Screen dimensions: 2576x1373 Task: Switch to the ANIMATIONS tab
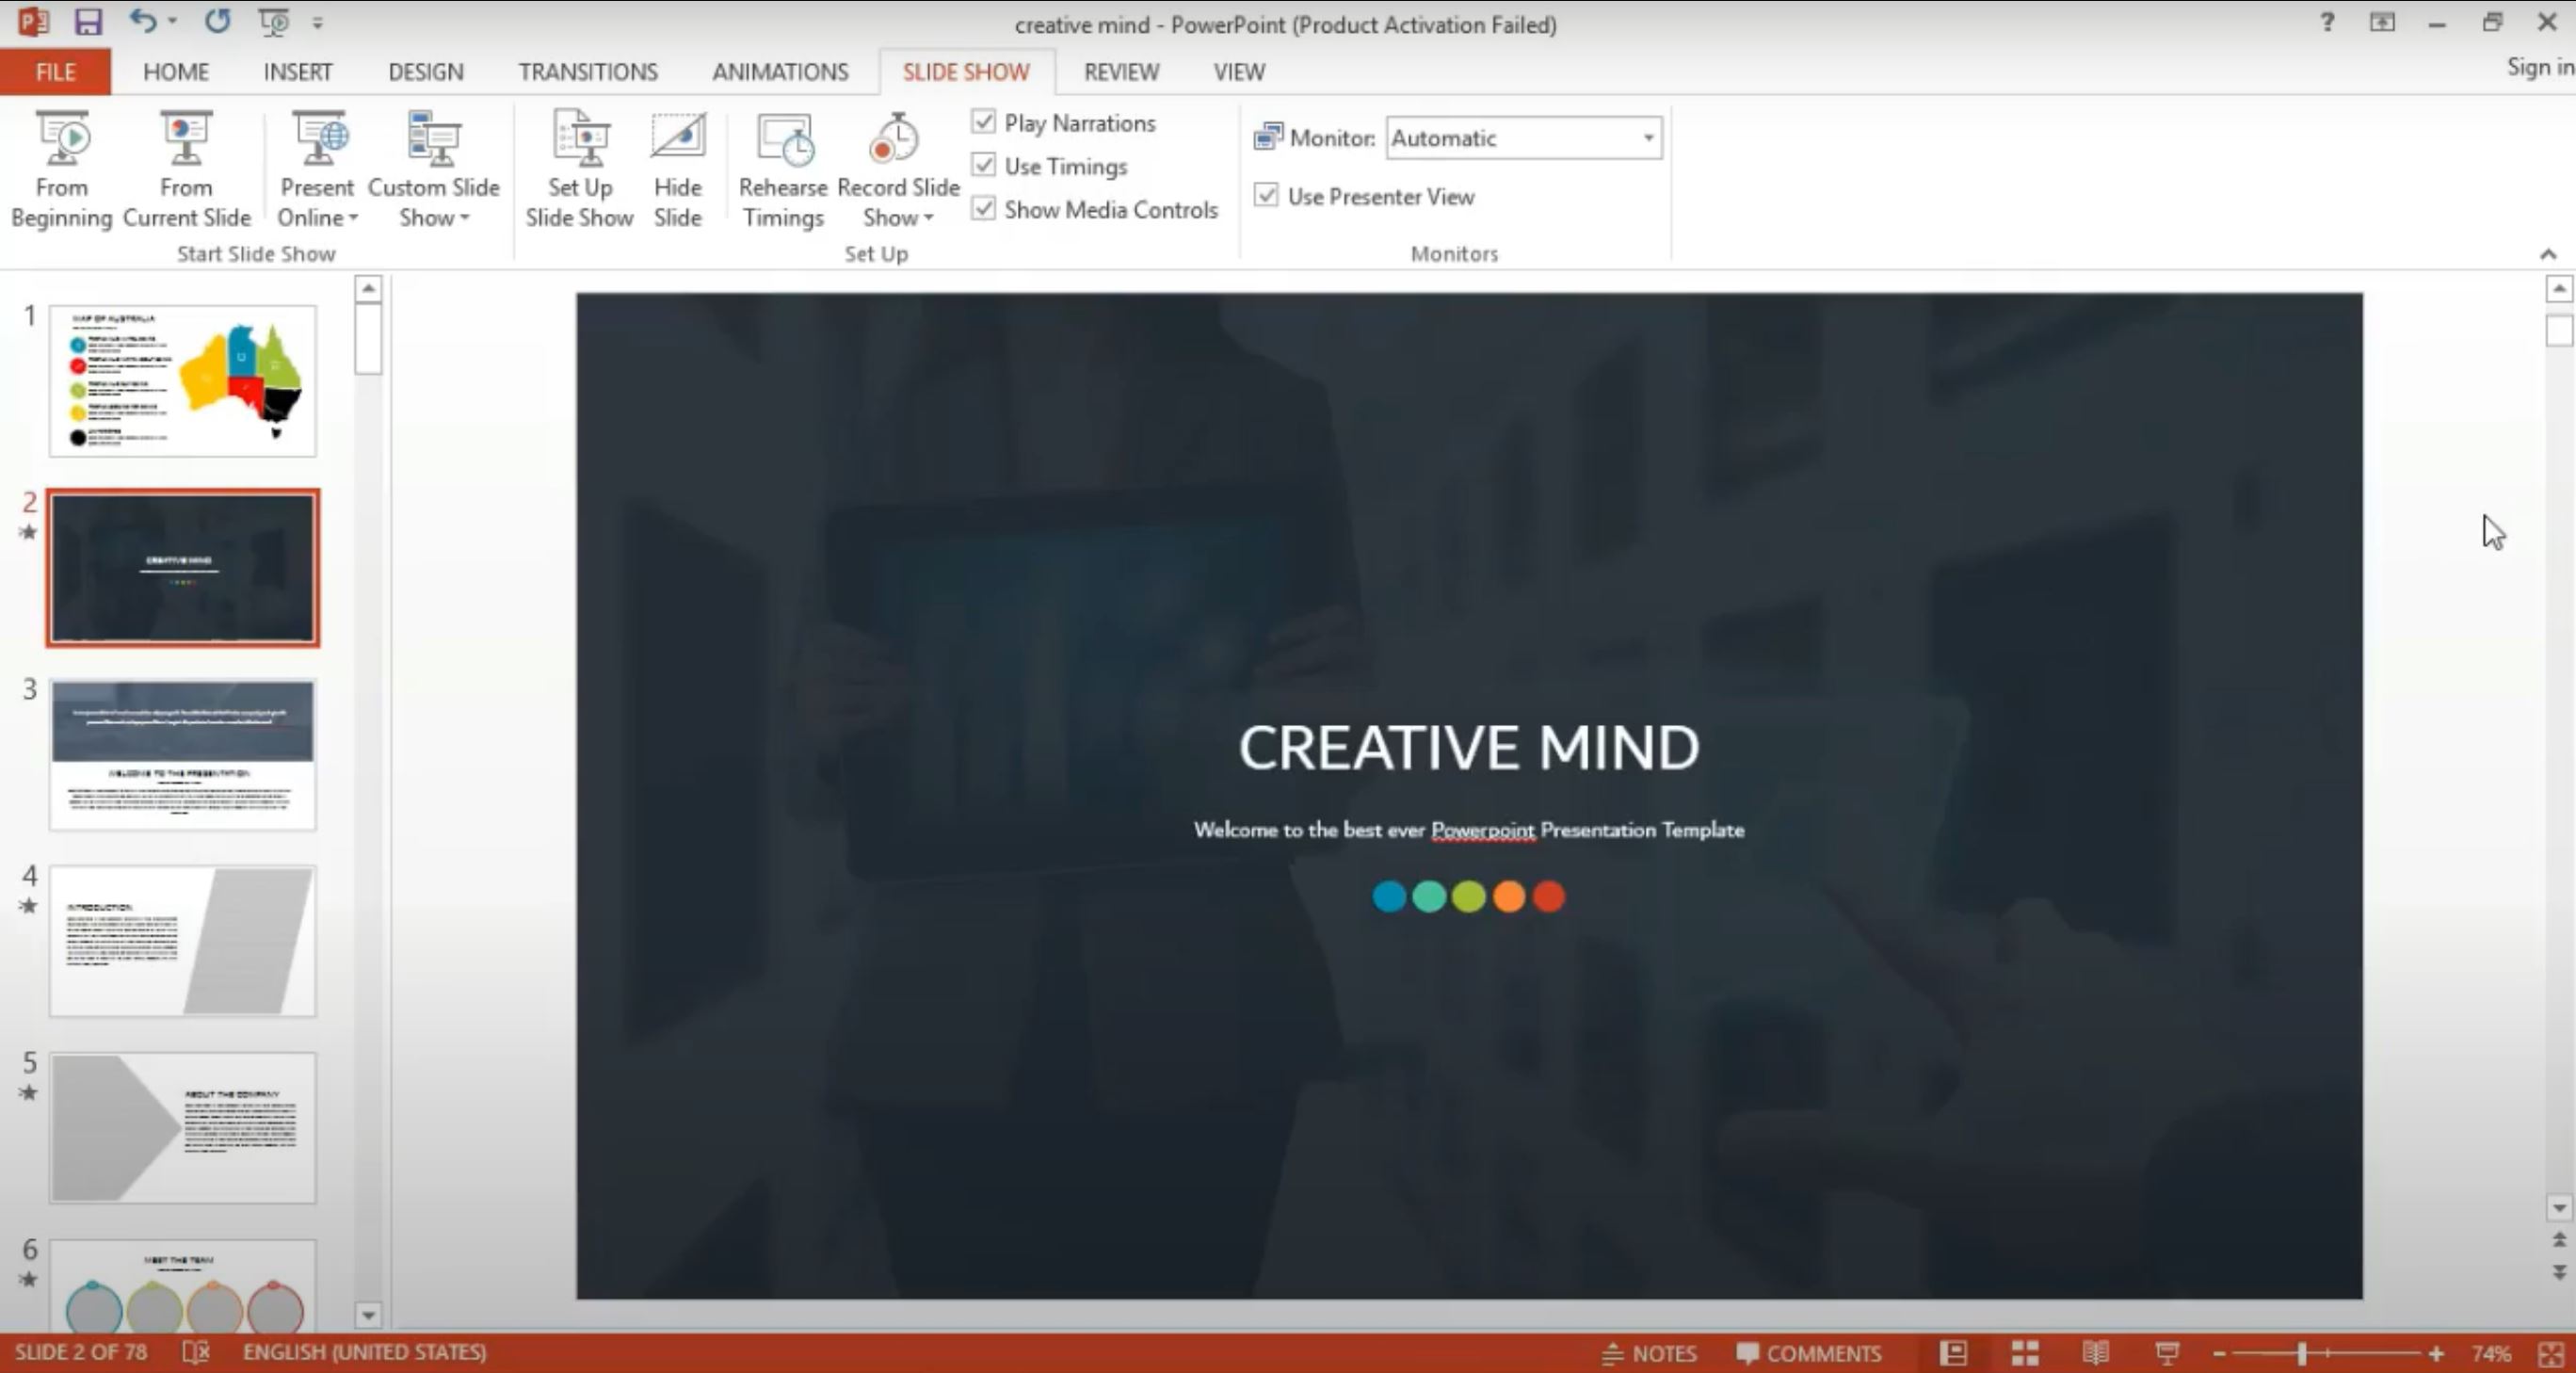coord(780,71)
